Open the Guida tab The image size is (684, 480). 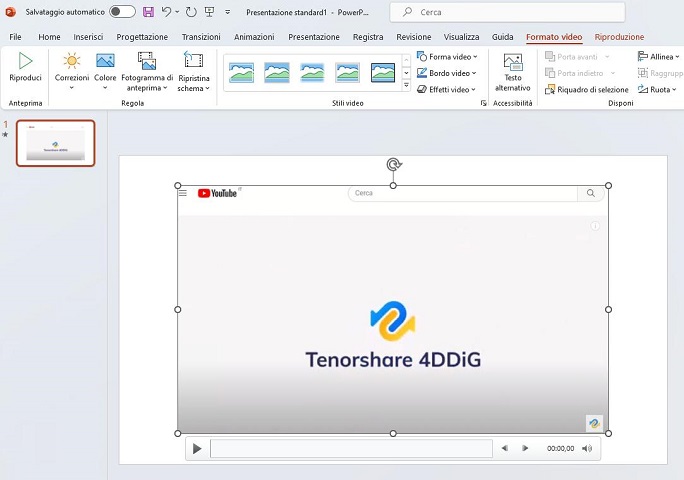click(x=503, y=37)
